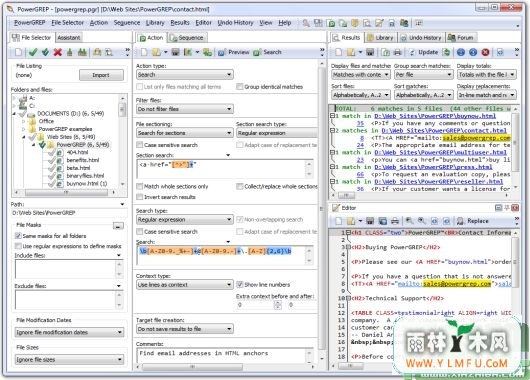
Task: Open the Context type dropdown
Action: pyautogui.click(x=185, y=285)
